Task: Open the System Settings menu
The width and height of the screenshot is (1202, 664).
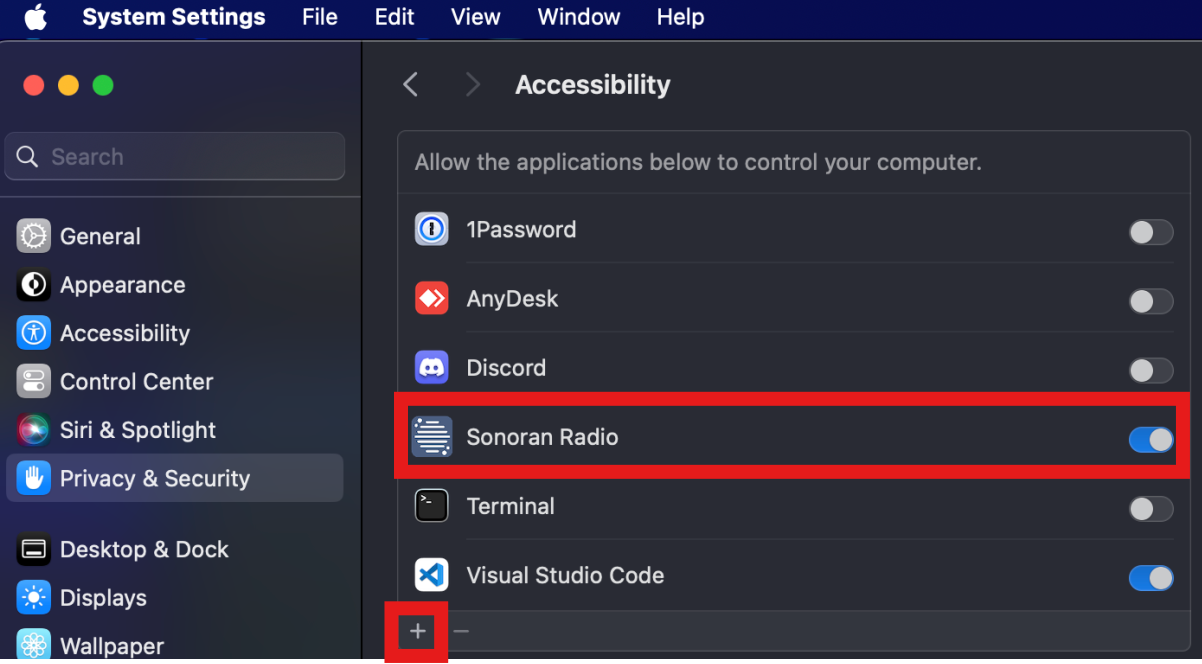Action: coord(174,17)
